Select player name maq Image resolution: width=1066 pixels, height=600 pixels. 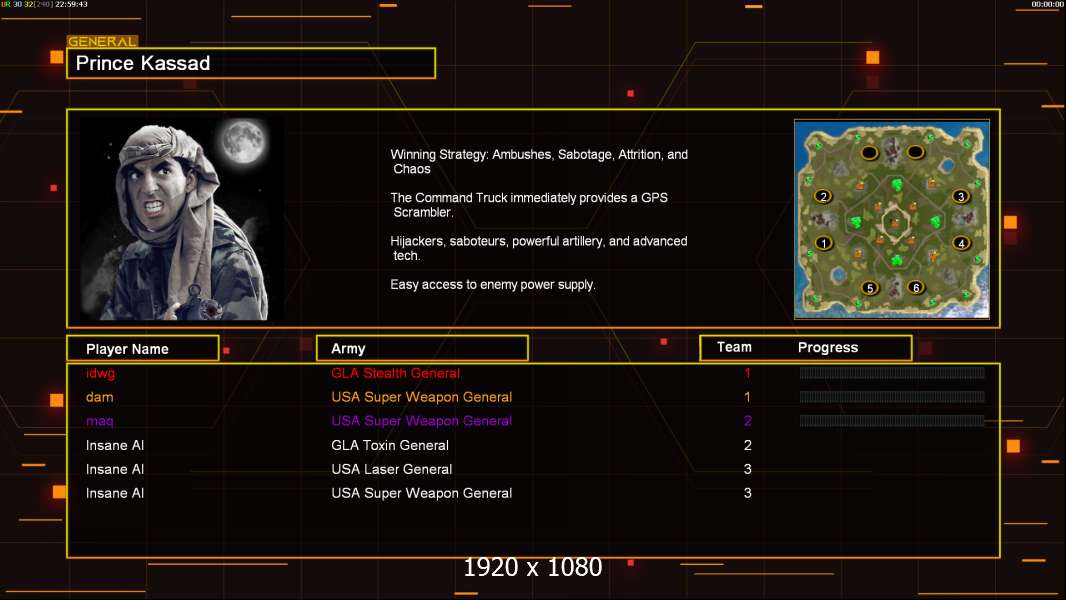[x=99, y=421]
